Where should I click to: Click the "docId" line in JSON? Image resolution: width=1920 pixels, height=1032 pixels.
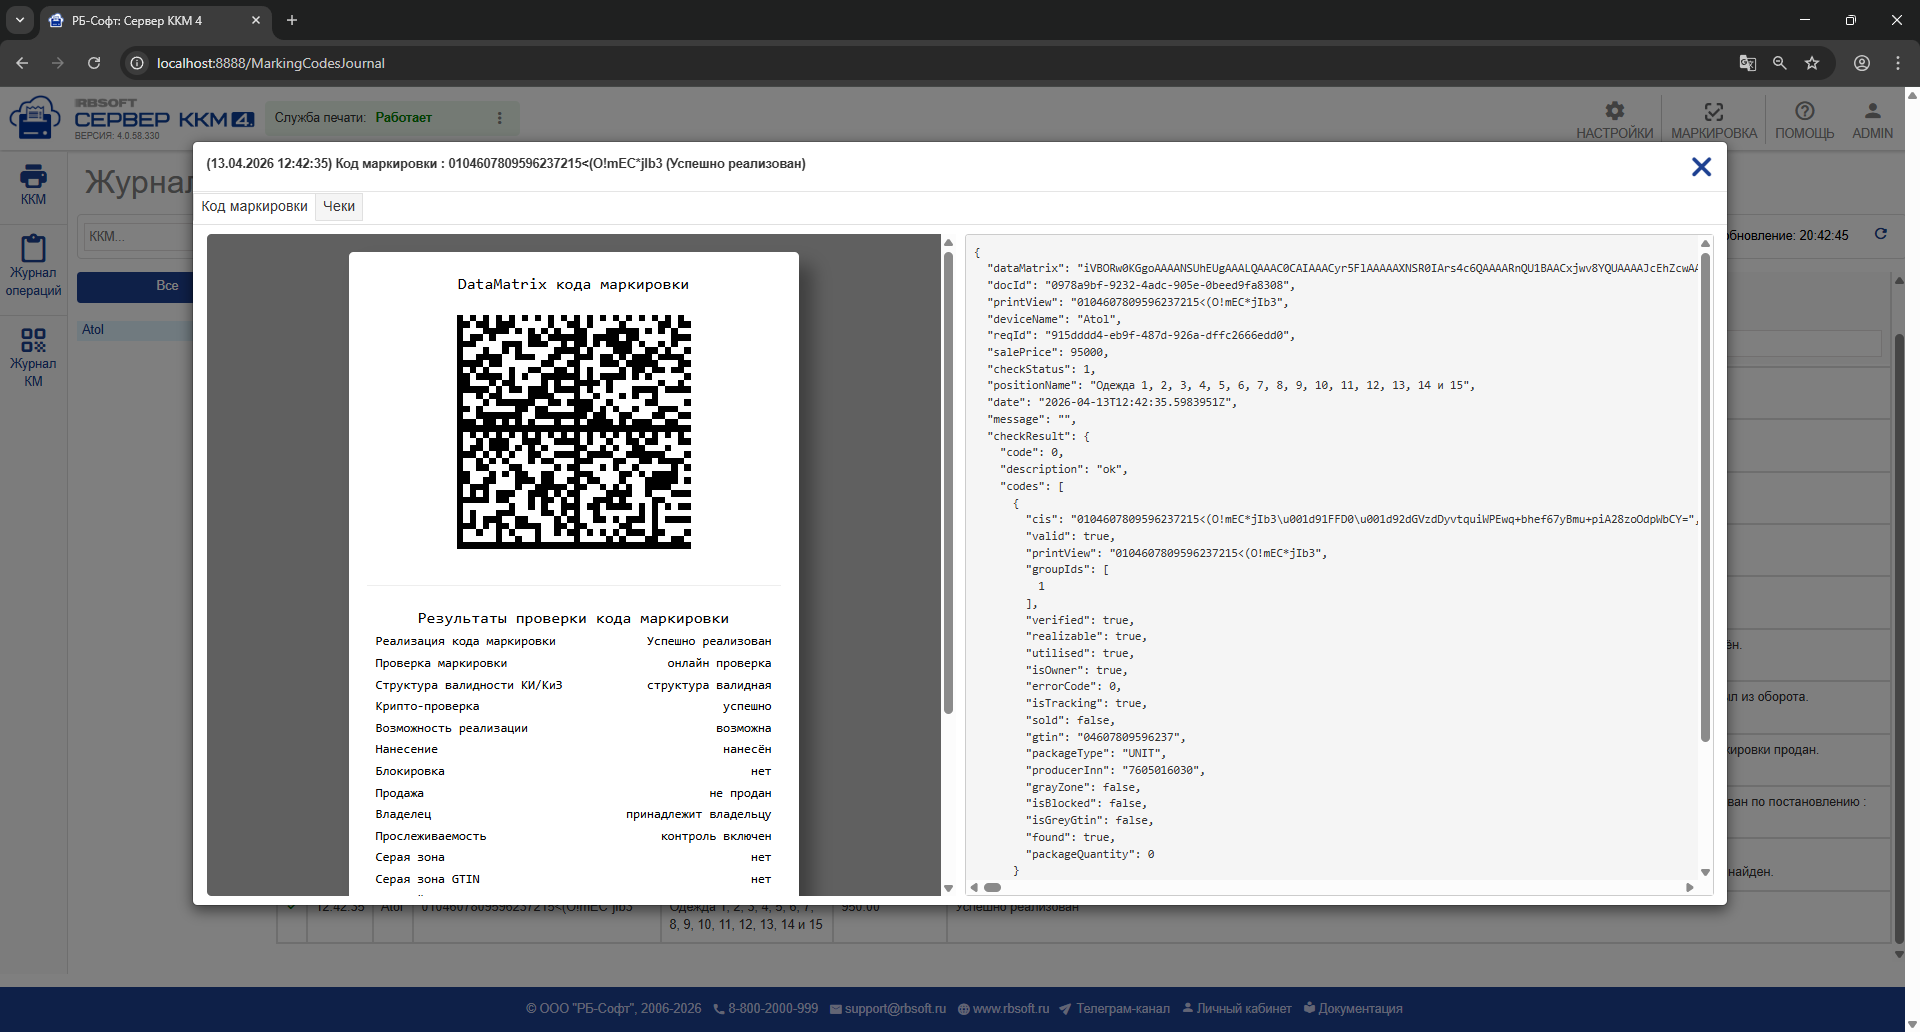[x=1141, y=286]
